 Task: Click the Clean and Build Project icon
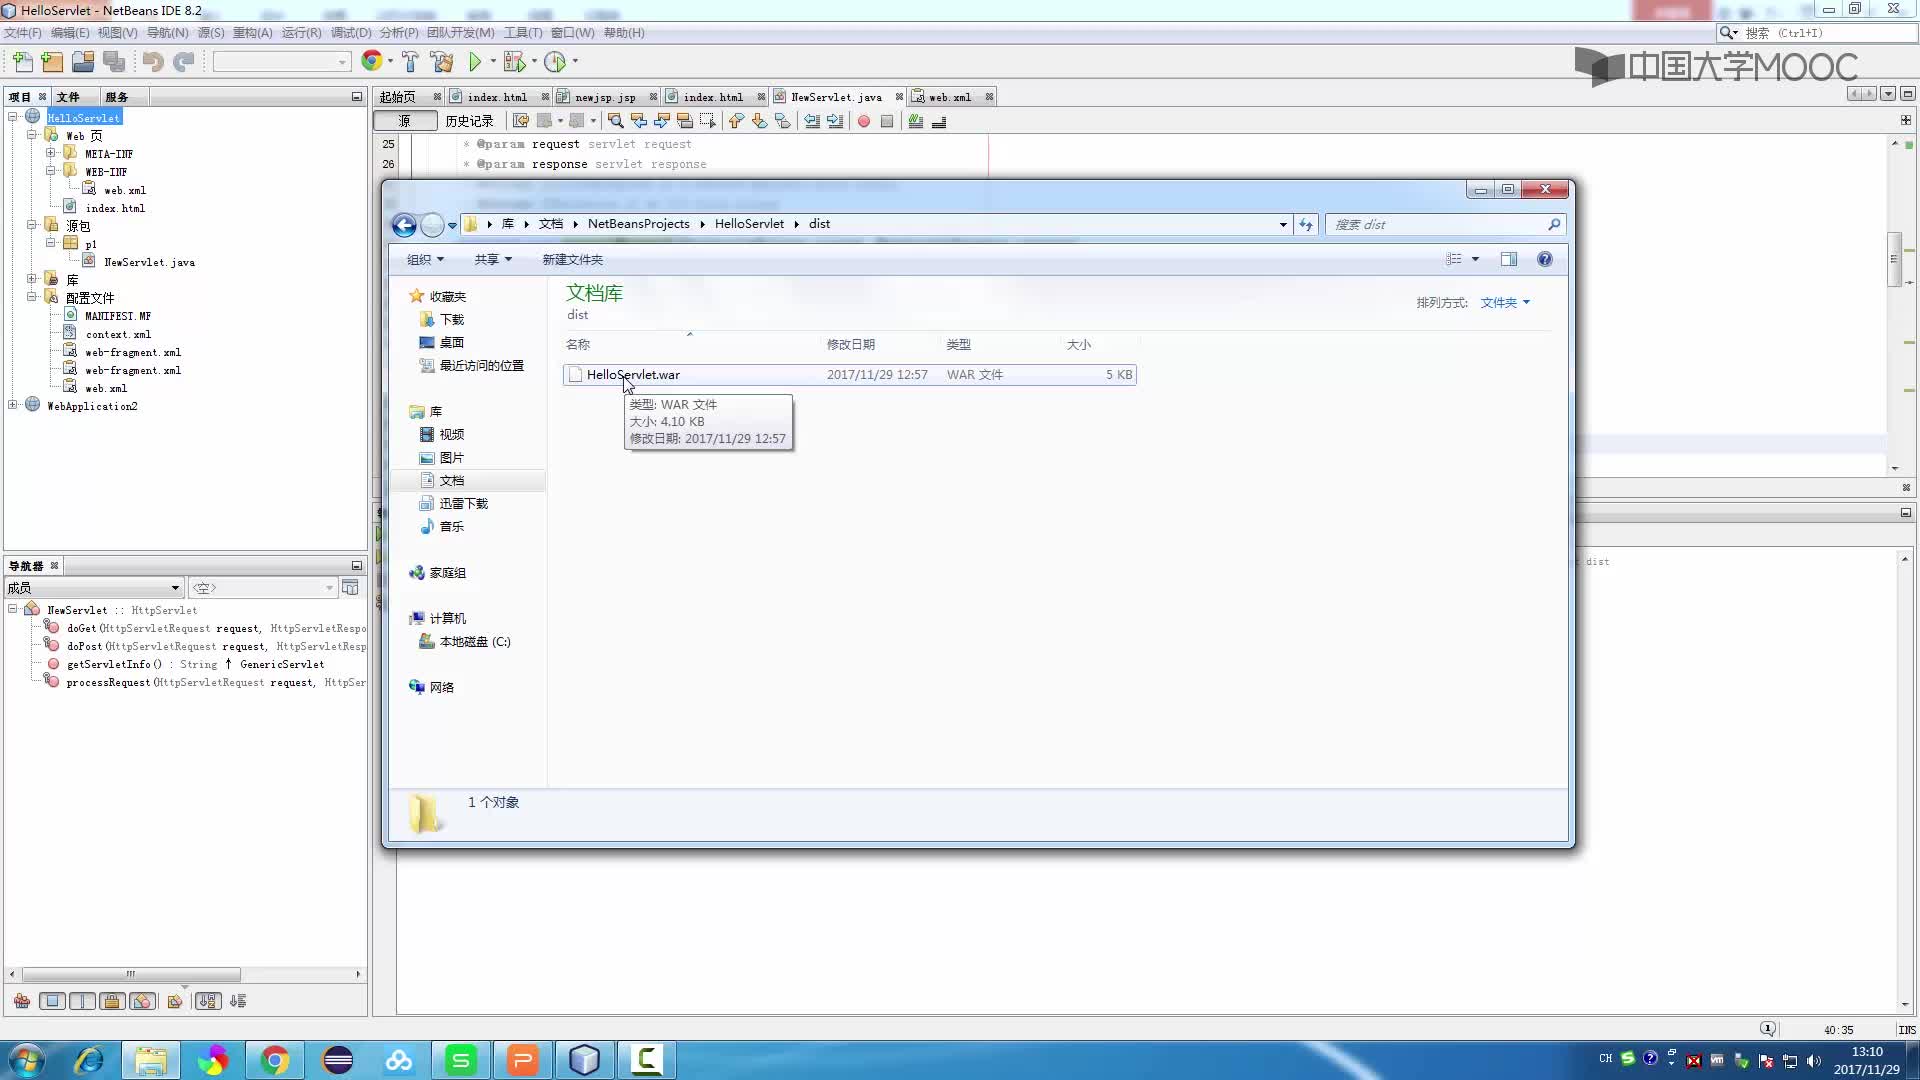(441, 62)
